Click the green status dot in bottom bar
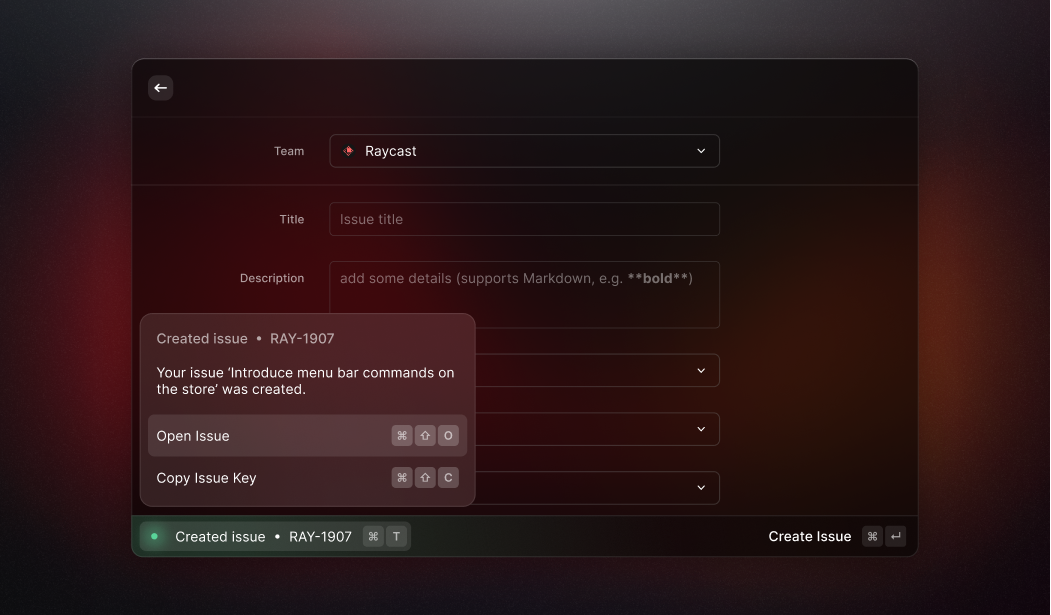Viewport: 1051px width, 615px height. tap(154, 537)
